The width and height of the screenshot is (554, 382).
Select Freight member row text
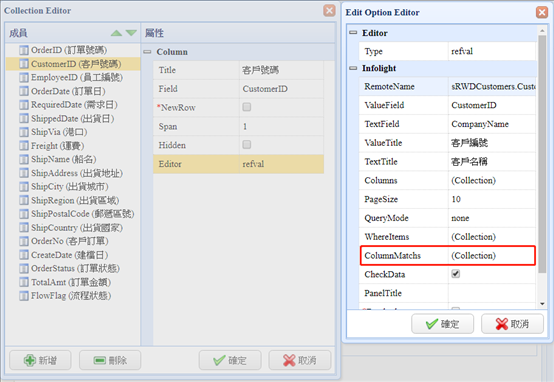[58, 146]
